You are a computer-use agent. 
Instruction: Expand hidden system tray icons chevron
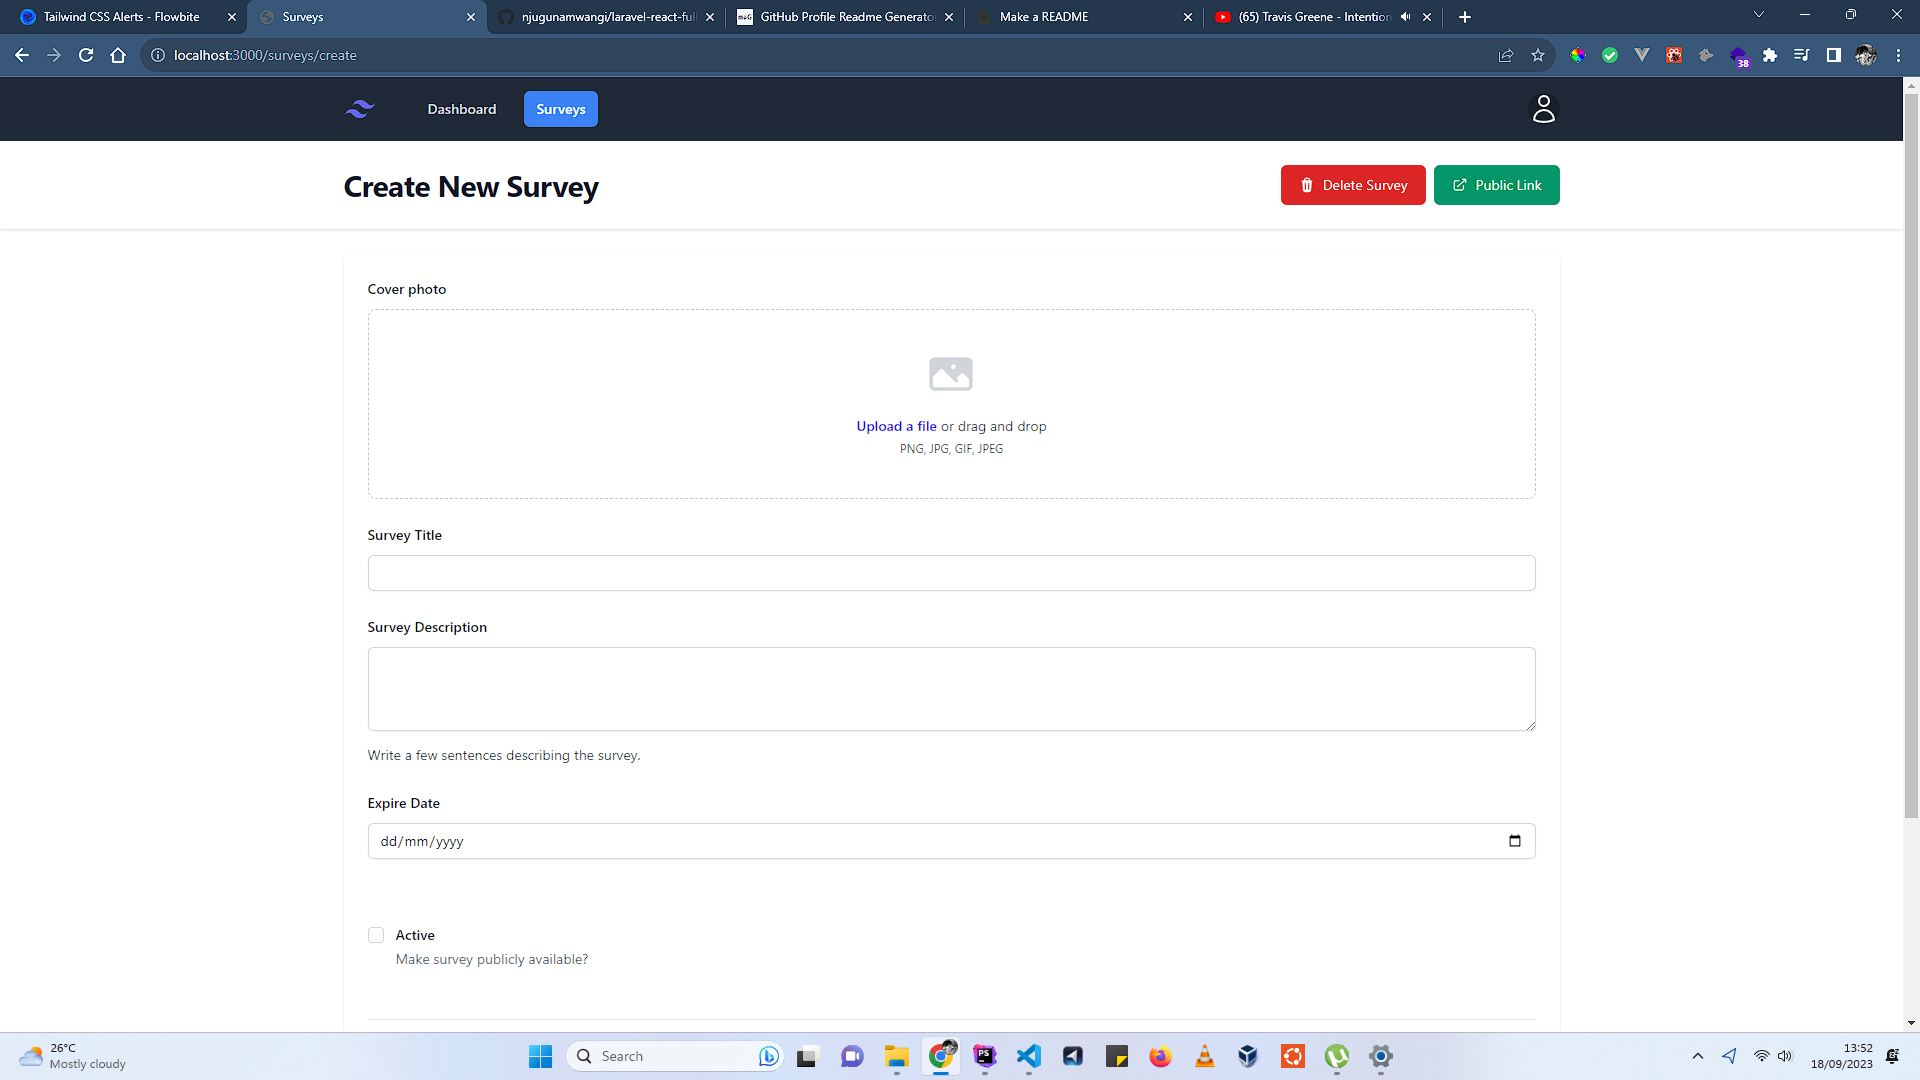pos(1697,1056)
